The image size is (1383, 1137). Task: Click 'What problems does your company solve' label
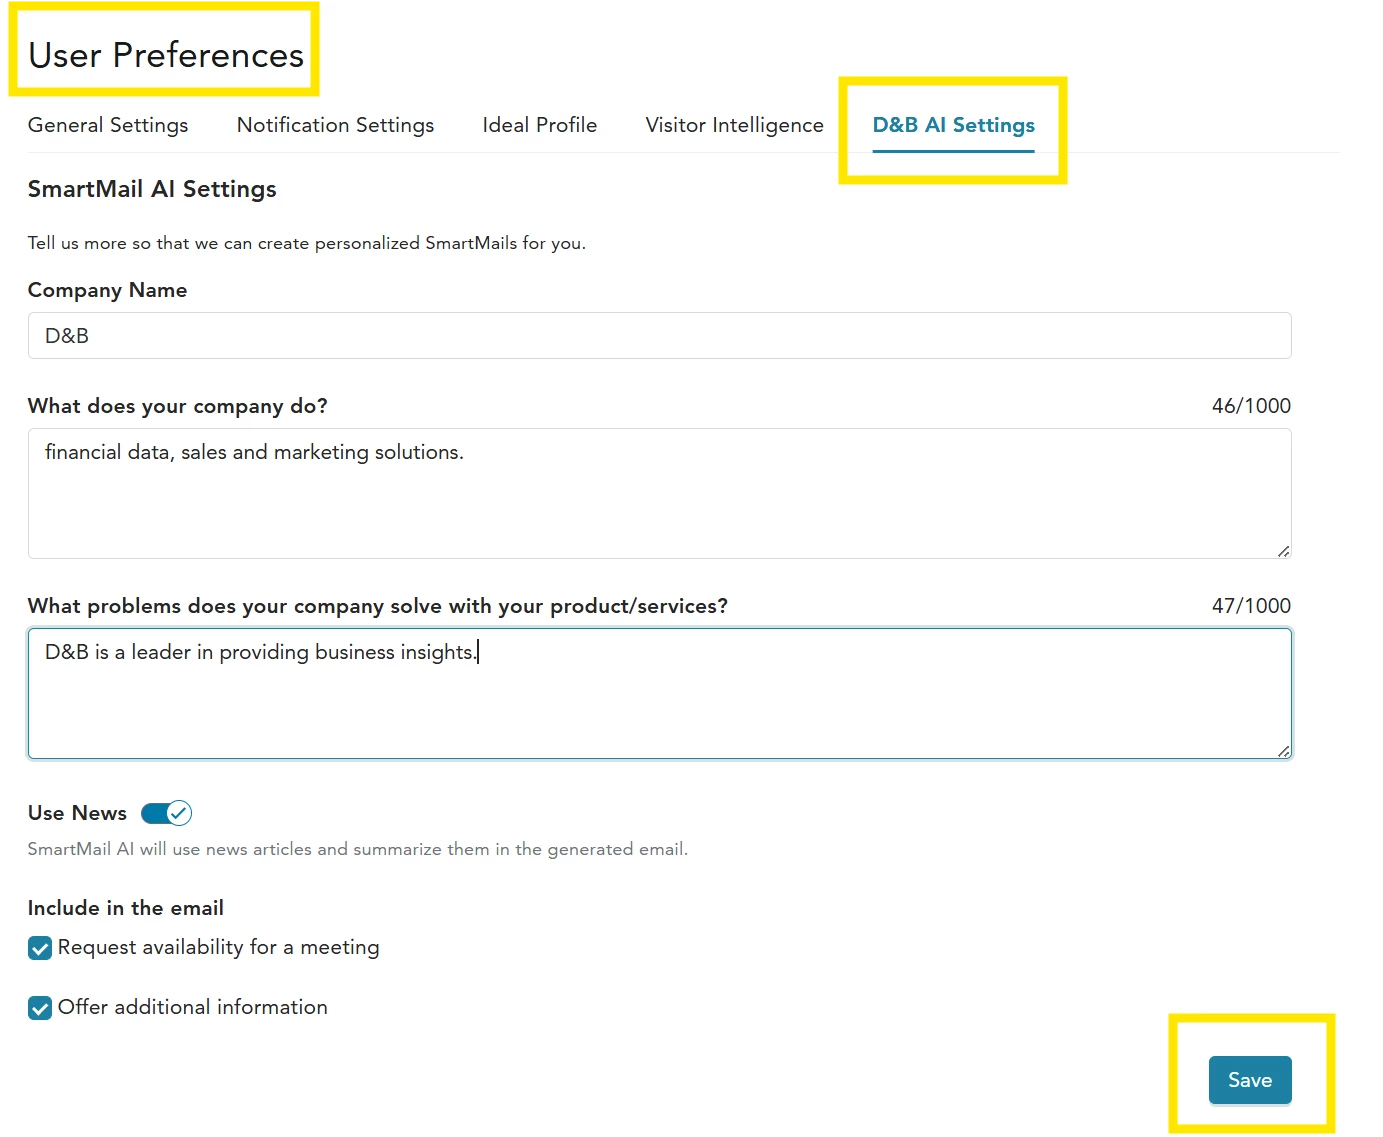point(378,606)
